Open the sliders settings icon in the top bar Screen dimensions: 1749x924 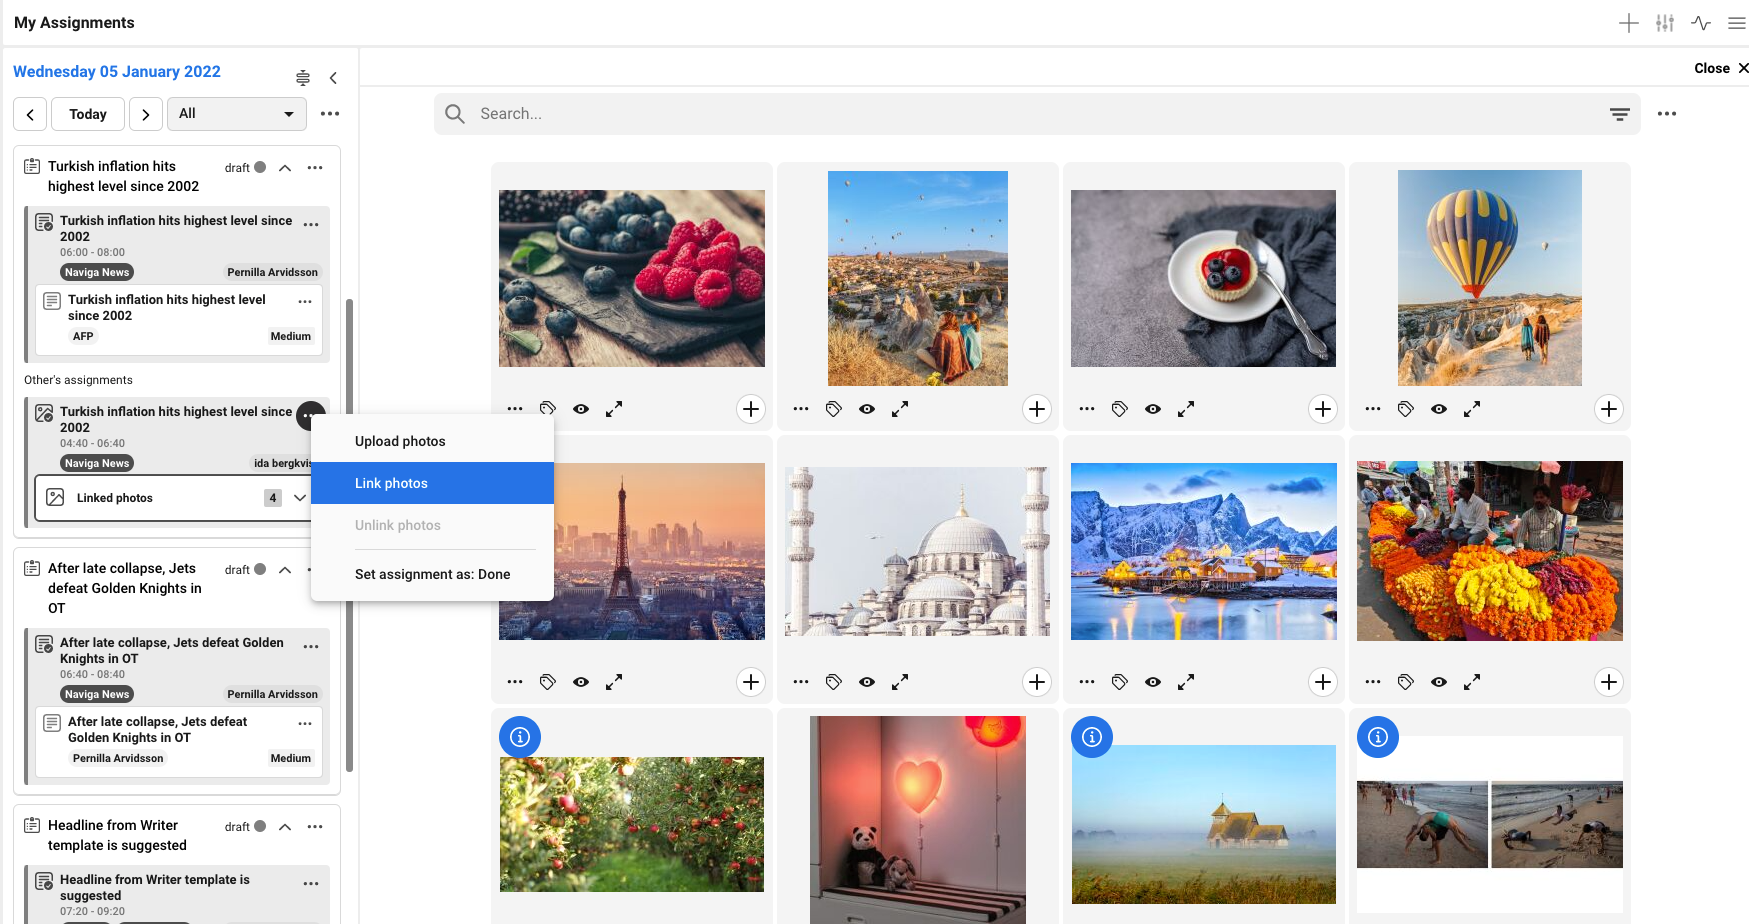[1664, 23]
